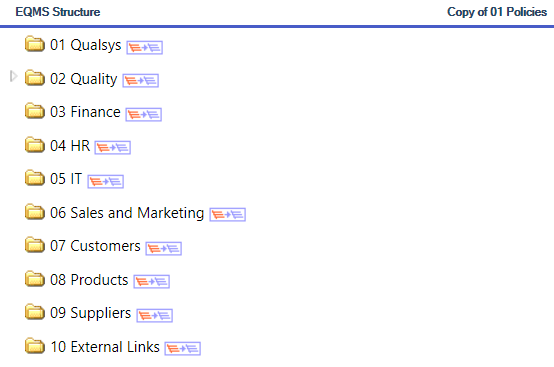Select the 06 Sales and Marketing folder
The width and height of the screenshot is (554, 367).
pos(127,213)
